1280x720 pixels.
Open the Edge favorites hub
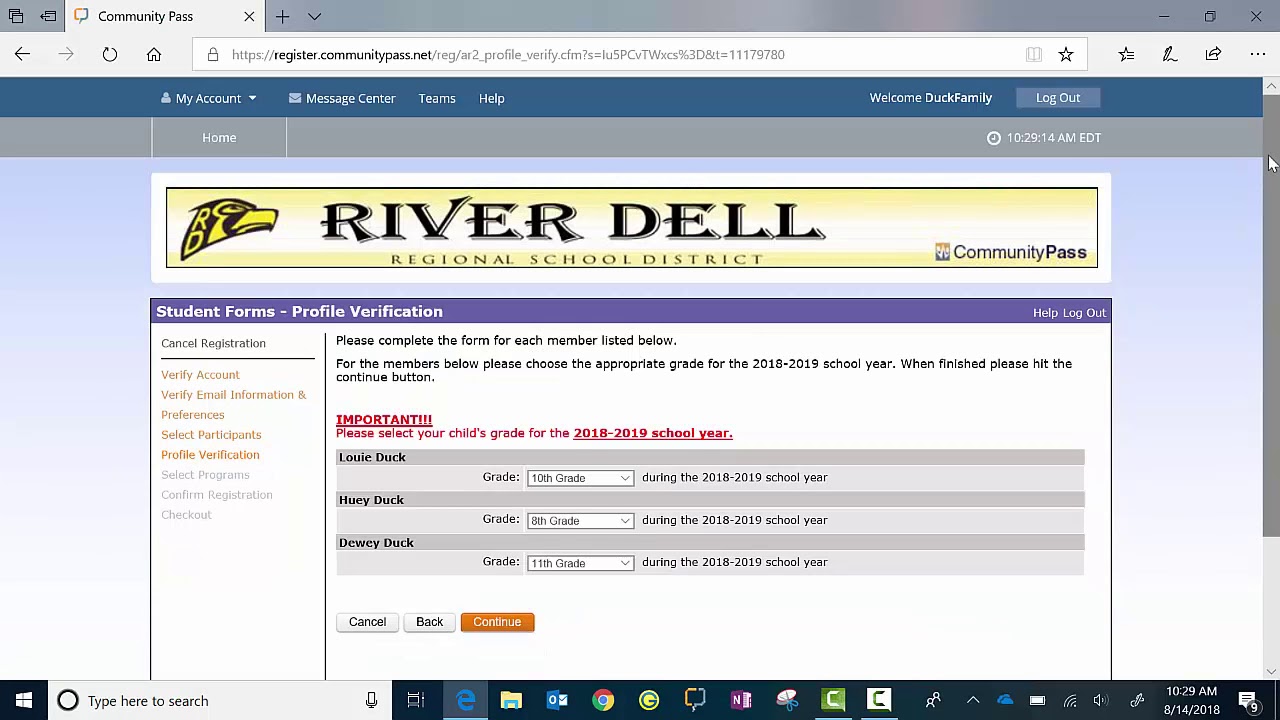(x=1126, y=55)
